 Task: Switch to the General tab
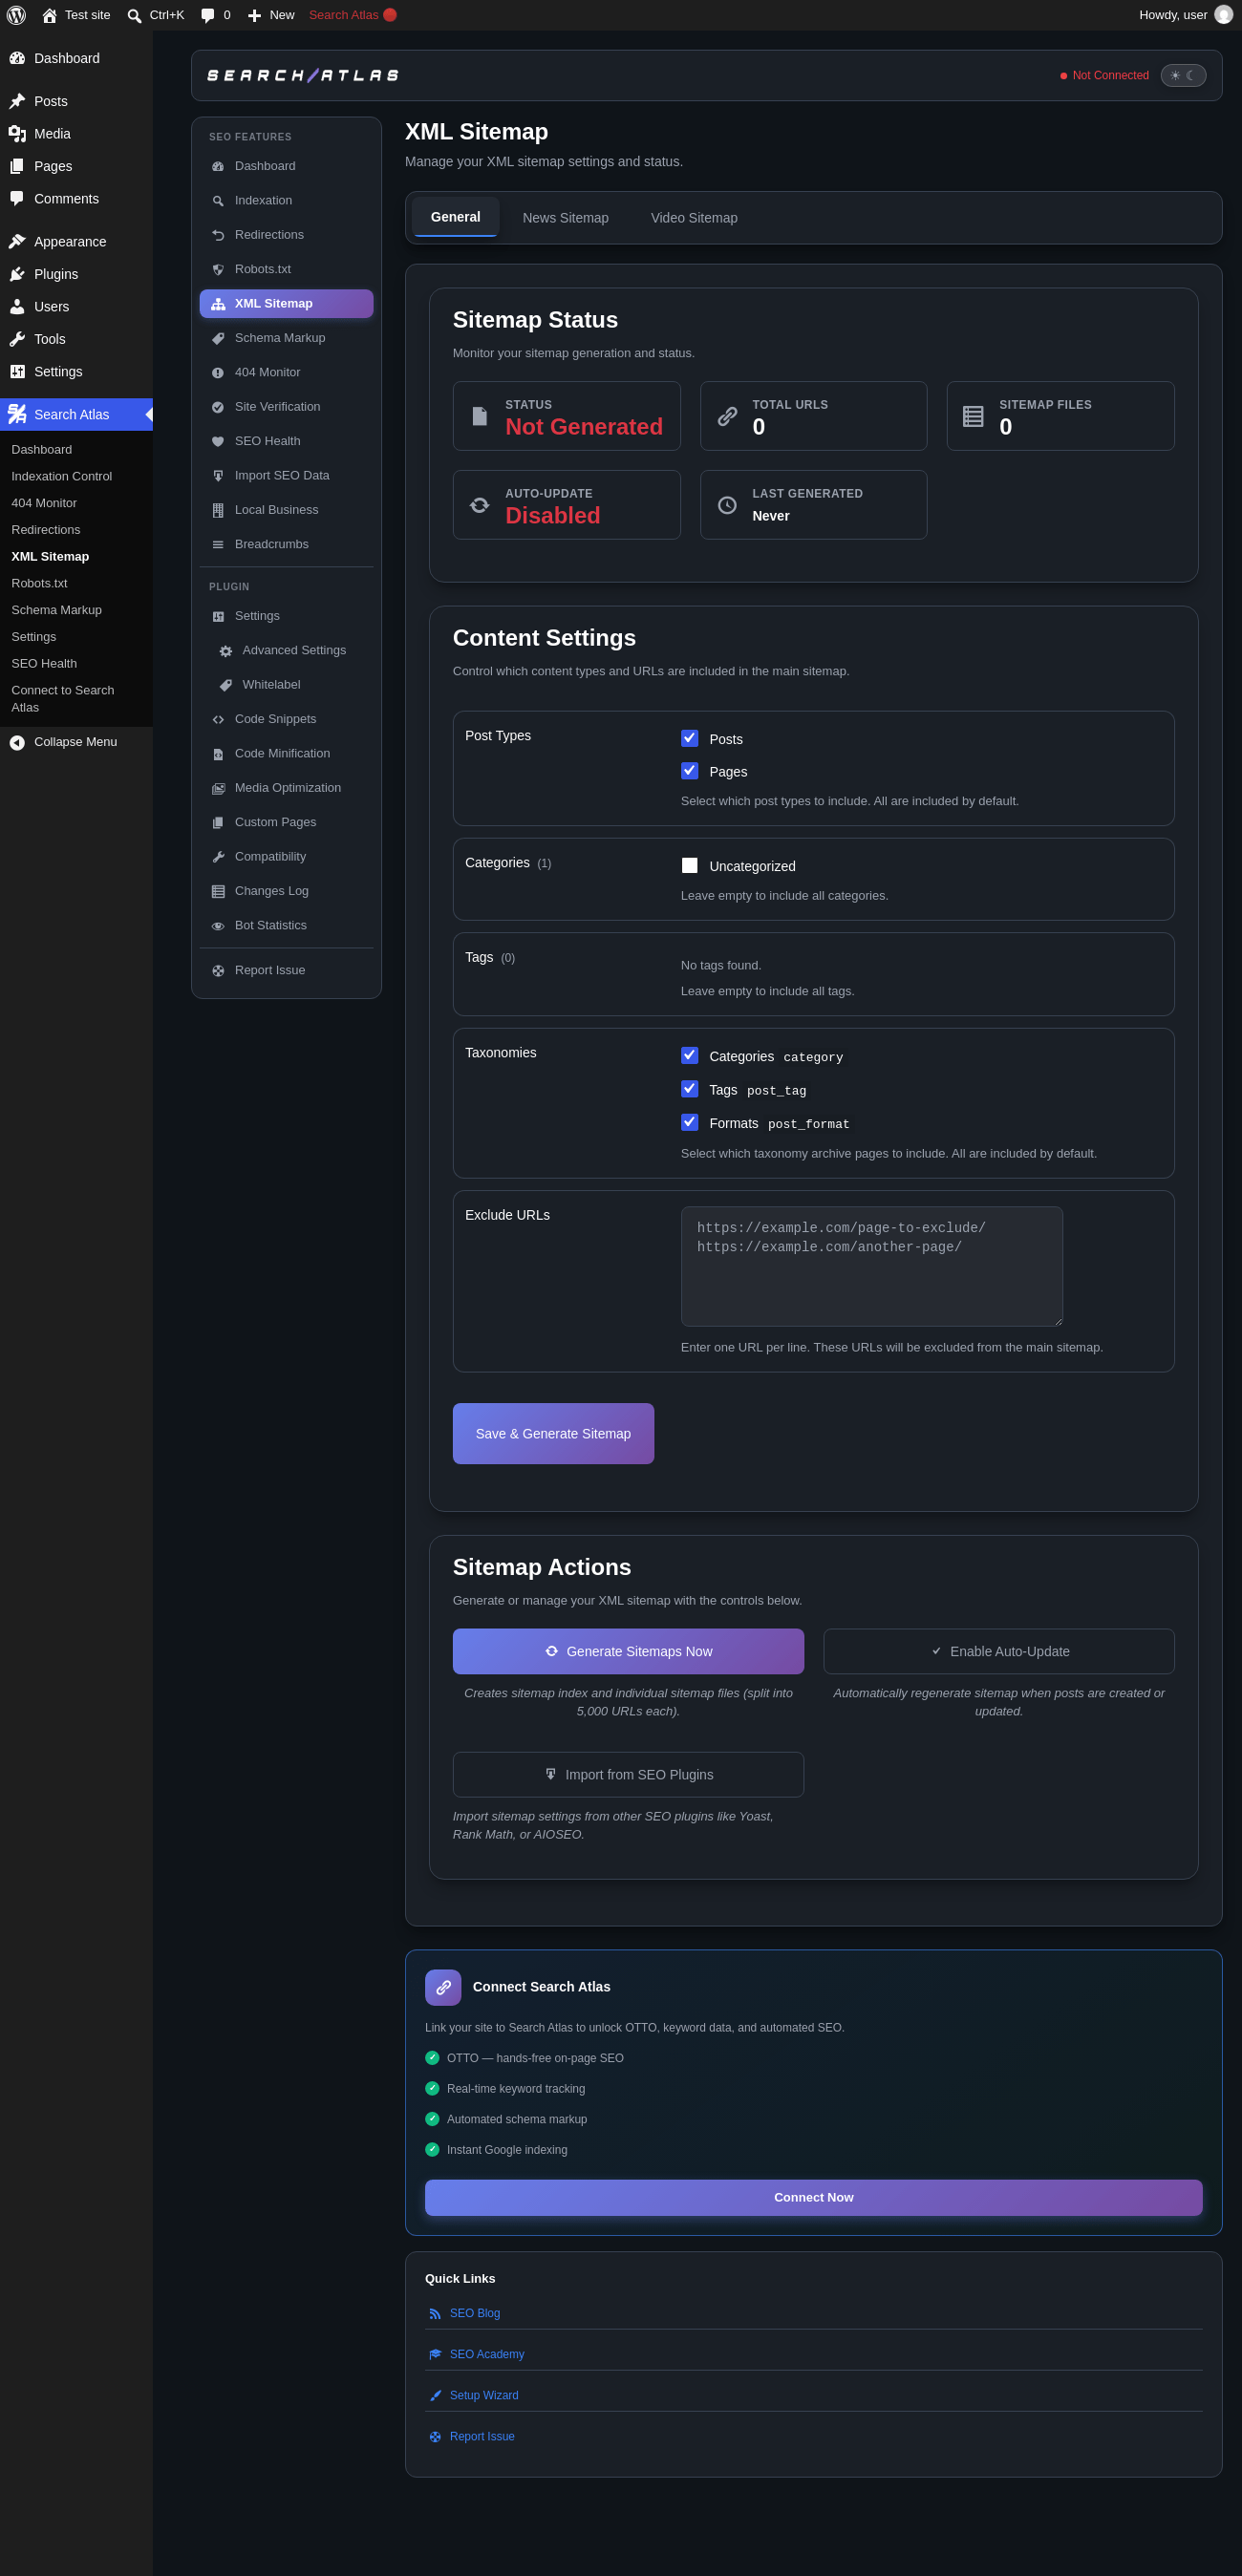(x=455, y=217)
